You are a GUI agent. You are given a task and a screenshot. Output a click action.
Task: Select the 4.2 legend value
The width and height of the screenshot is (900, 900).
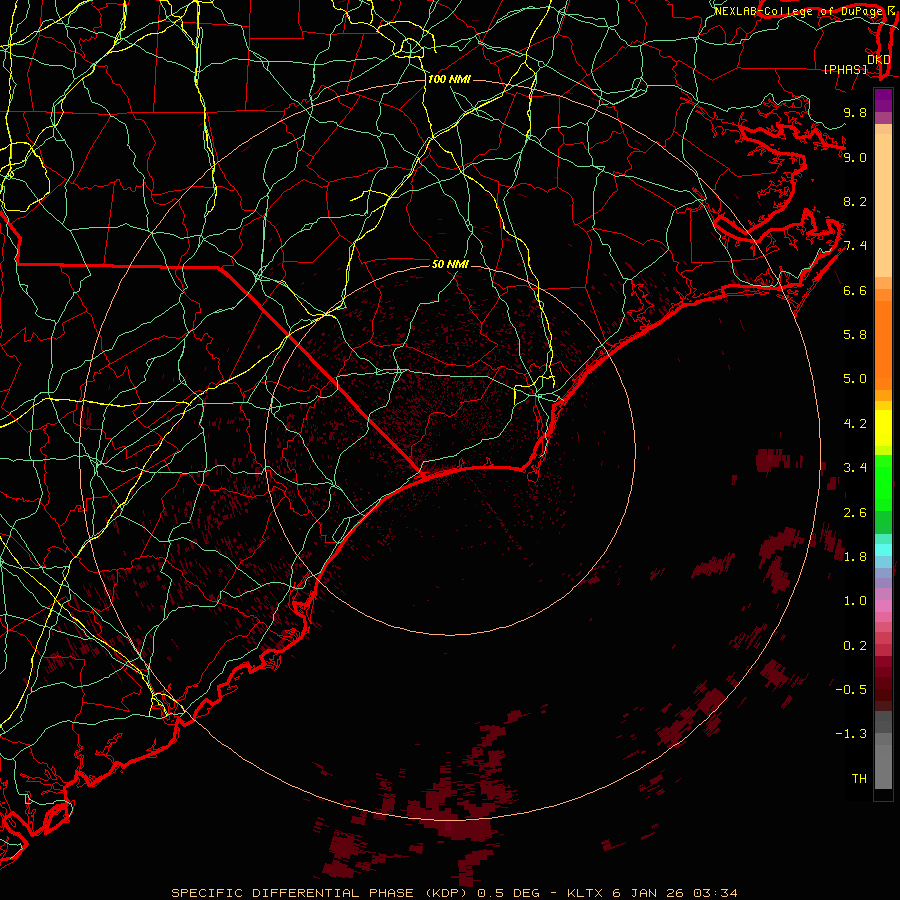pyautogui.click(x=855, y=424)
